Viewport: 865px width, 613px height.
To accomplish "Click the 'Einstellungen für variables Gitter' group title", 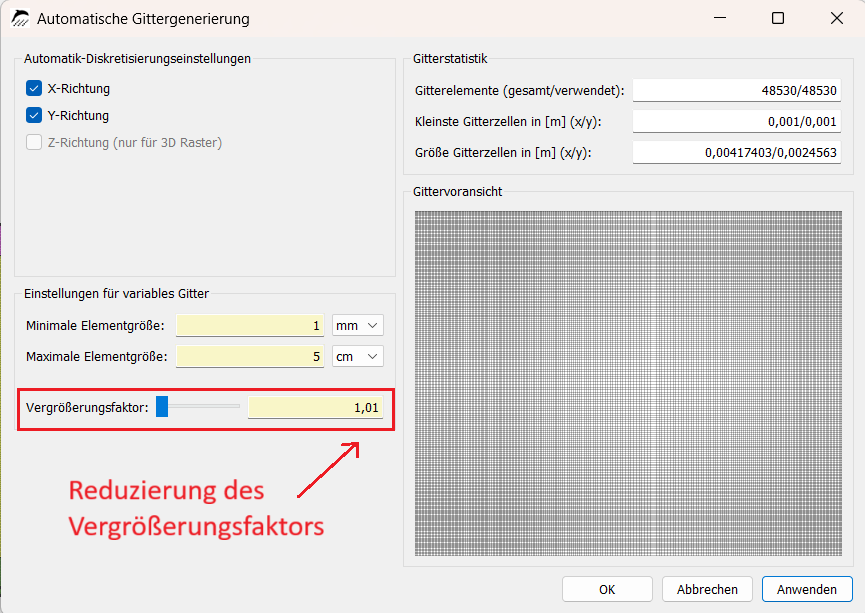I will tap(116, 294).
